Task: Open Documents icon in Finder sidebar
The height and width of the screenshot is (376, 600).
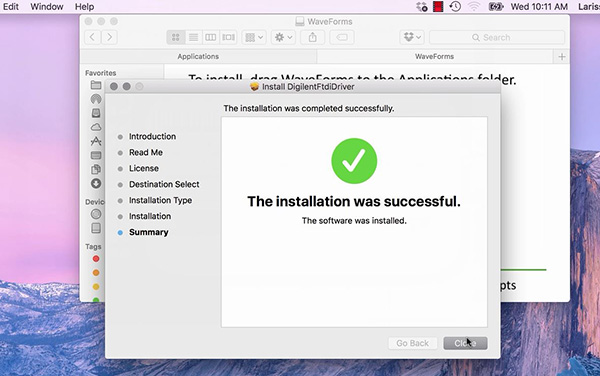Action: pyautogui.click(x=96, y=169)
